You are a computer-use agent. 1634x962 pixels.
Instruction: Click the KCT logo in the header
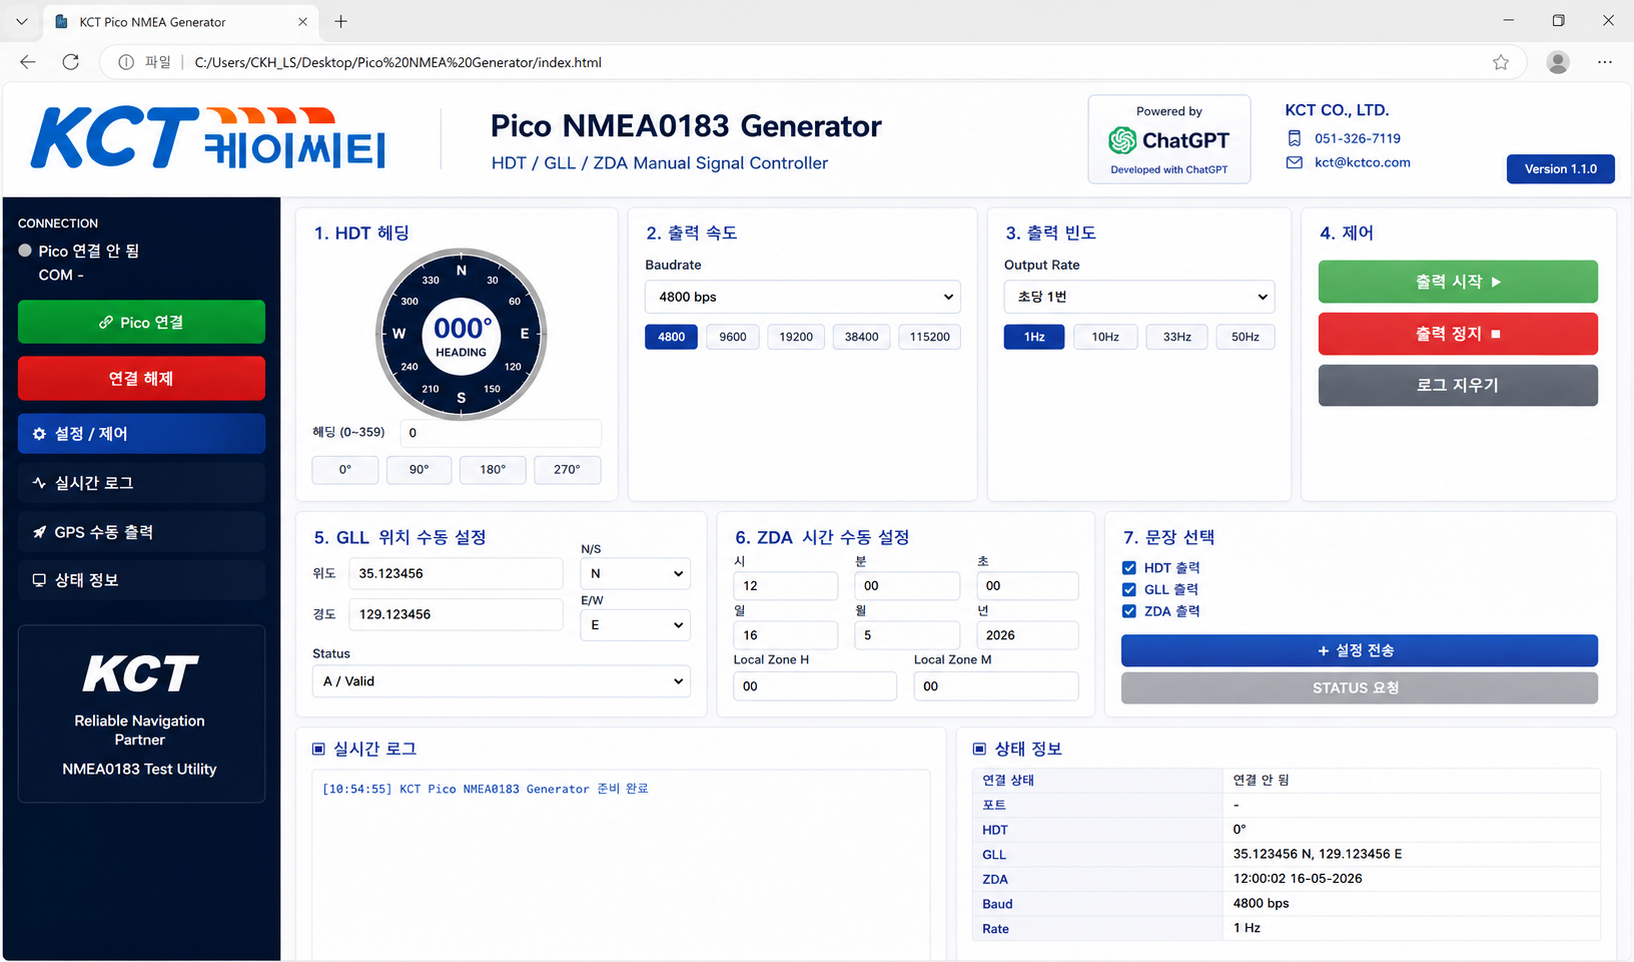[x=208, y=138]
